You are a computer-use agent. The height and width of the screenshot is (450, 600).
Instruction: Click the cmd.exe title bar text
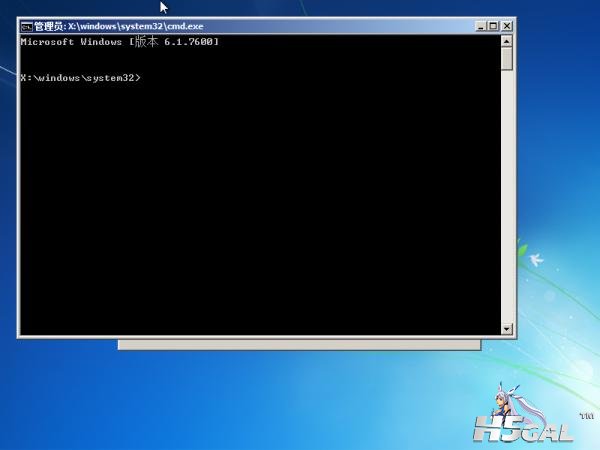click(119, 26)
